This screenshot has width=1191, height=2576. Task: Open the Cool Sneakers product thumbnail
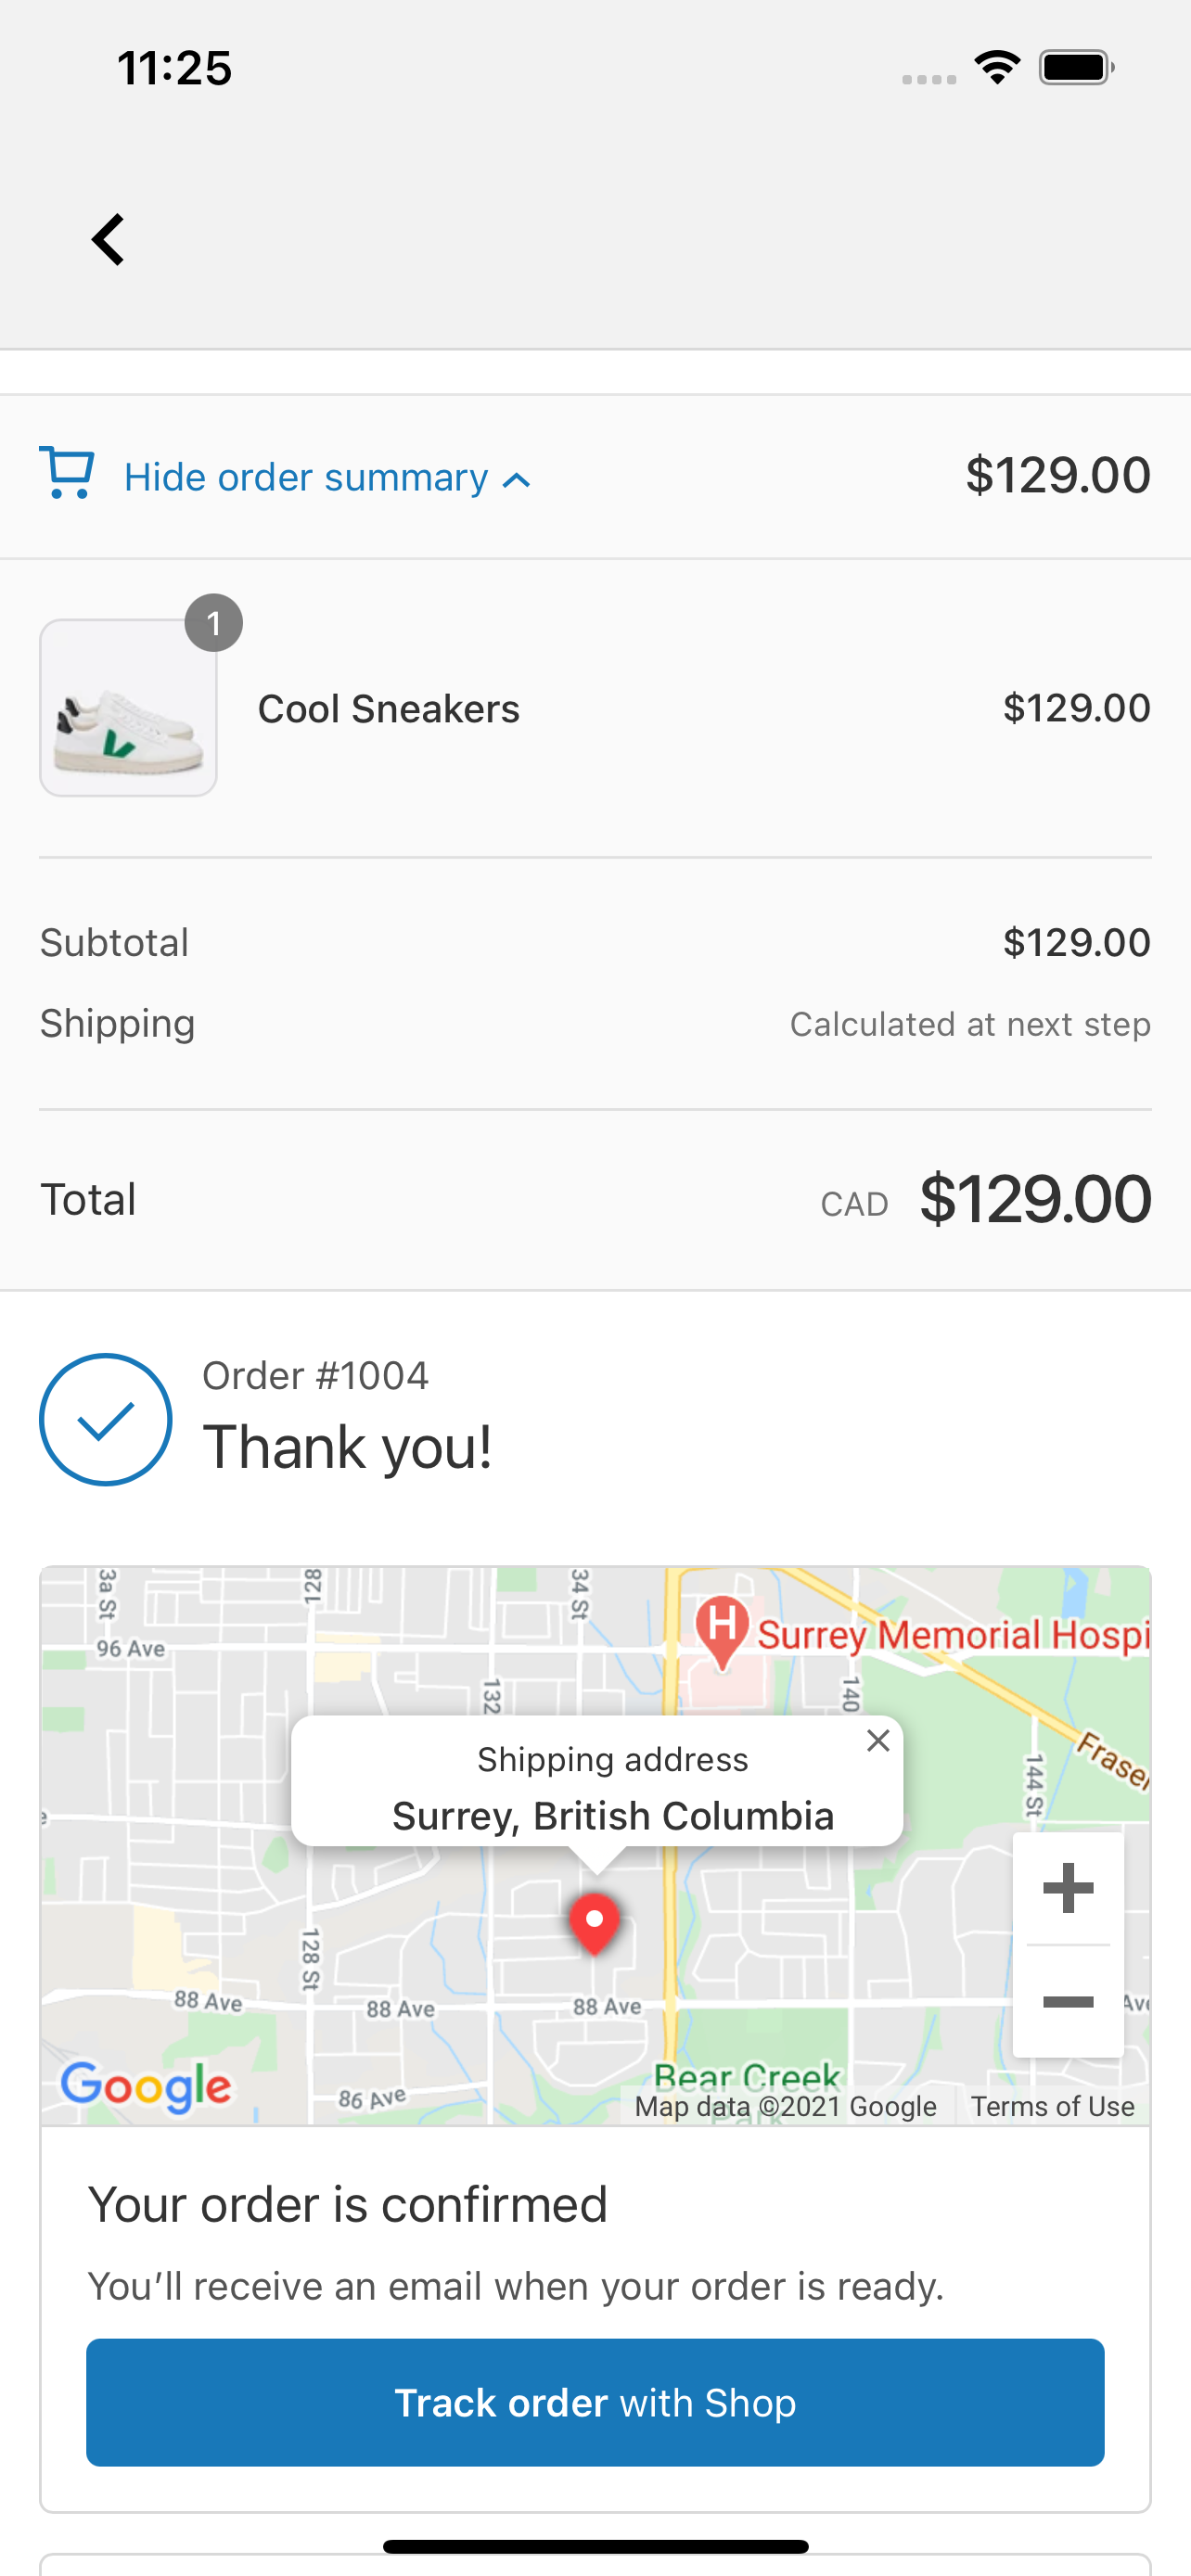[128, 708]
